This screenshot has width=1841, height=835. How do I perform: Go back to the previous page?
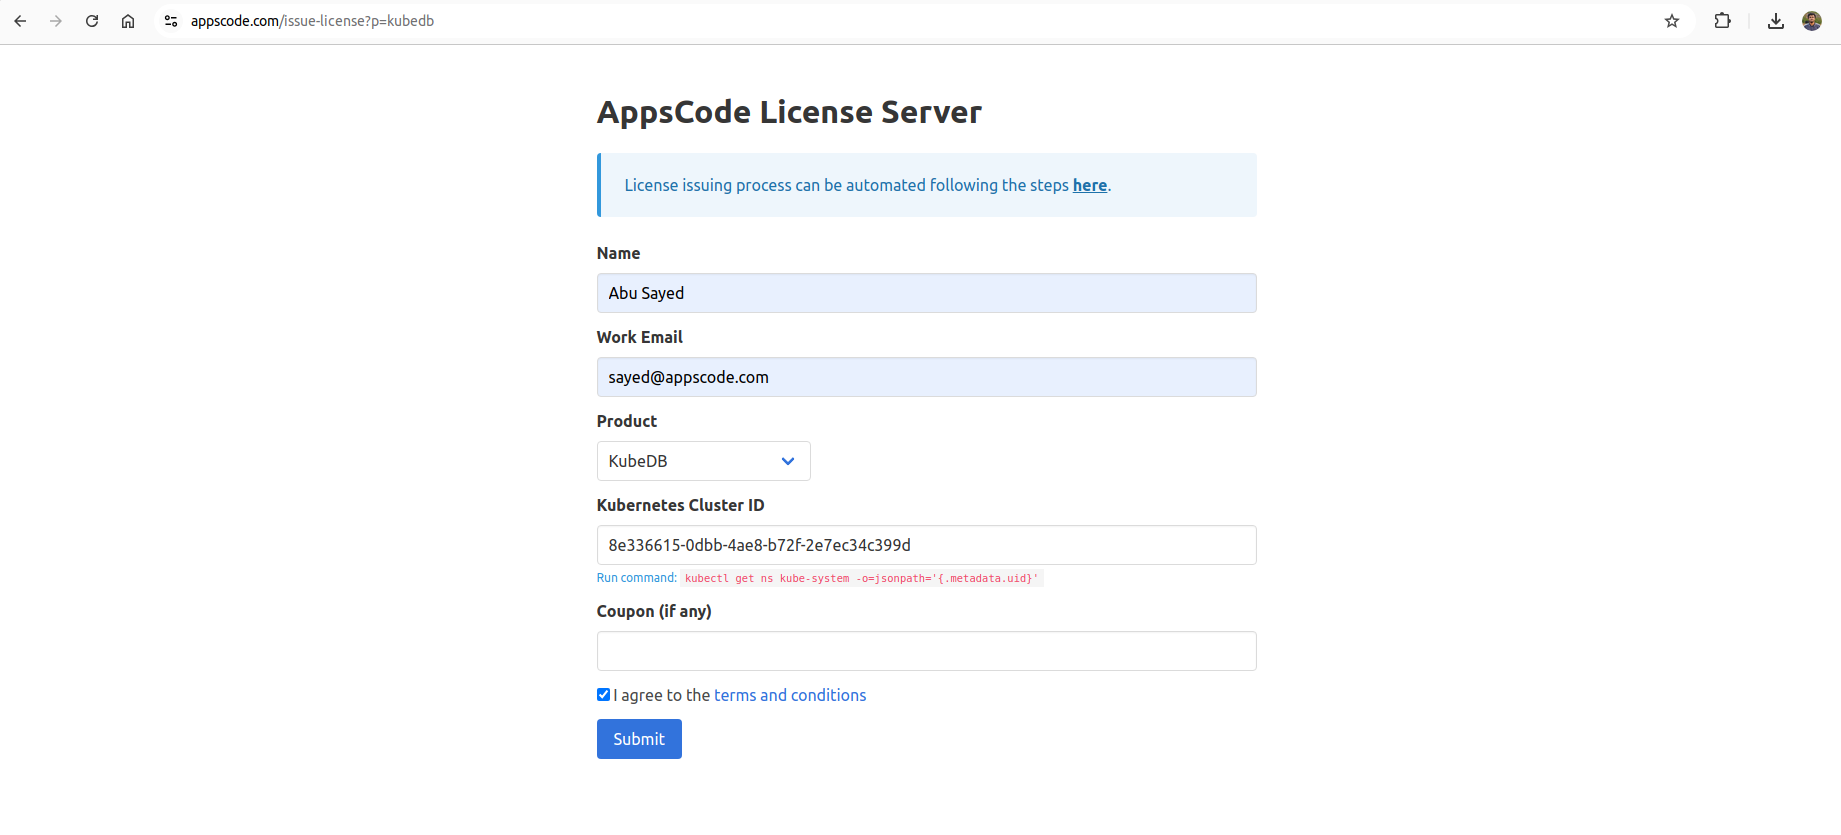(x=20, y=21)
